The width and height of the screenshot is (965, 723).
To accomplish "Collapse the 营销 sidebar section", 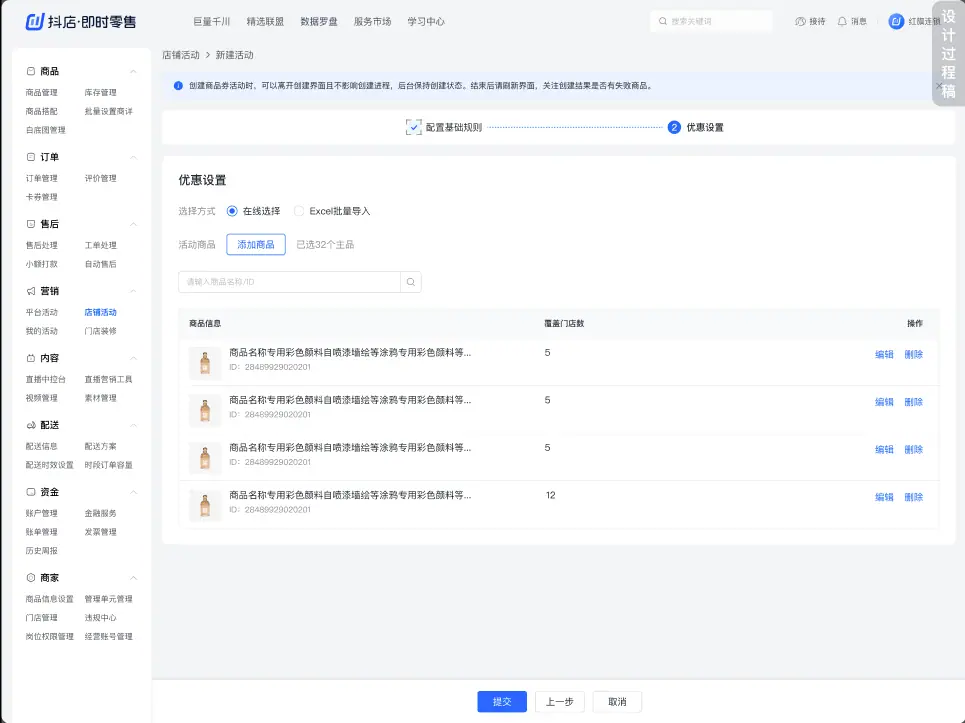I will 134,291.
